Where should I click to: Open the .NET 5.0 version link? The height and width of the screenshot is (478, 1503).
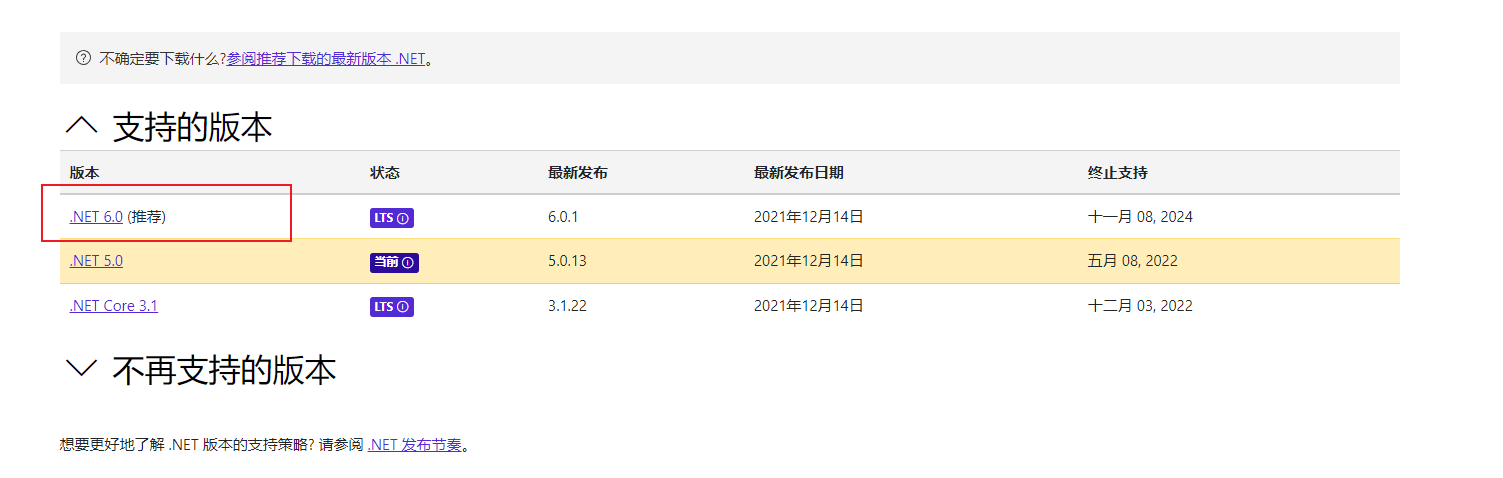pyautogui.click(x=96, y=261)
